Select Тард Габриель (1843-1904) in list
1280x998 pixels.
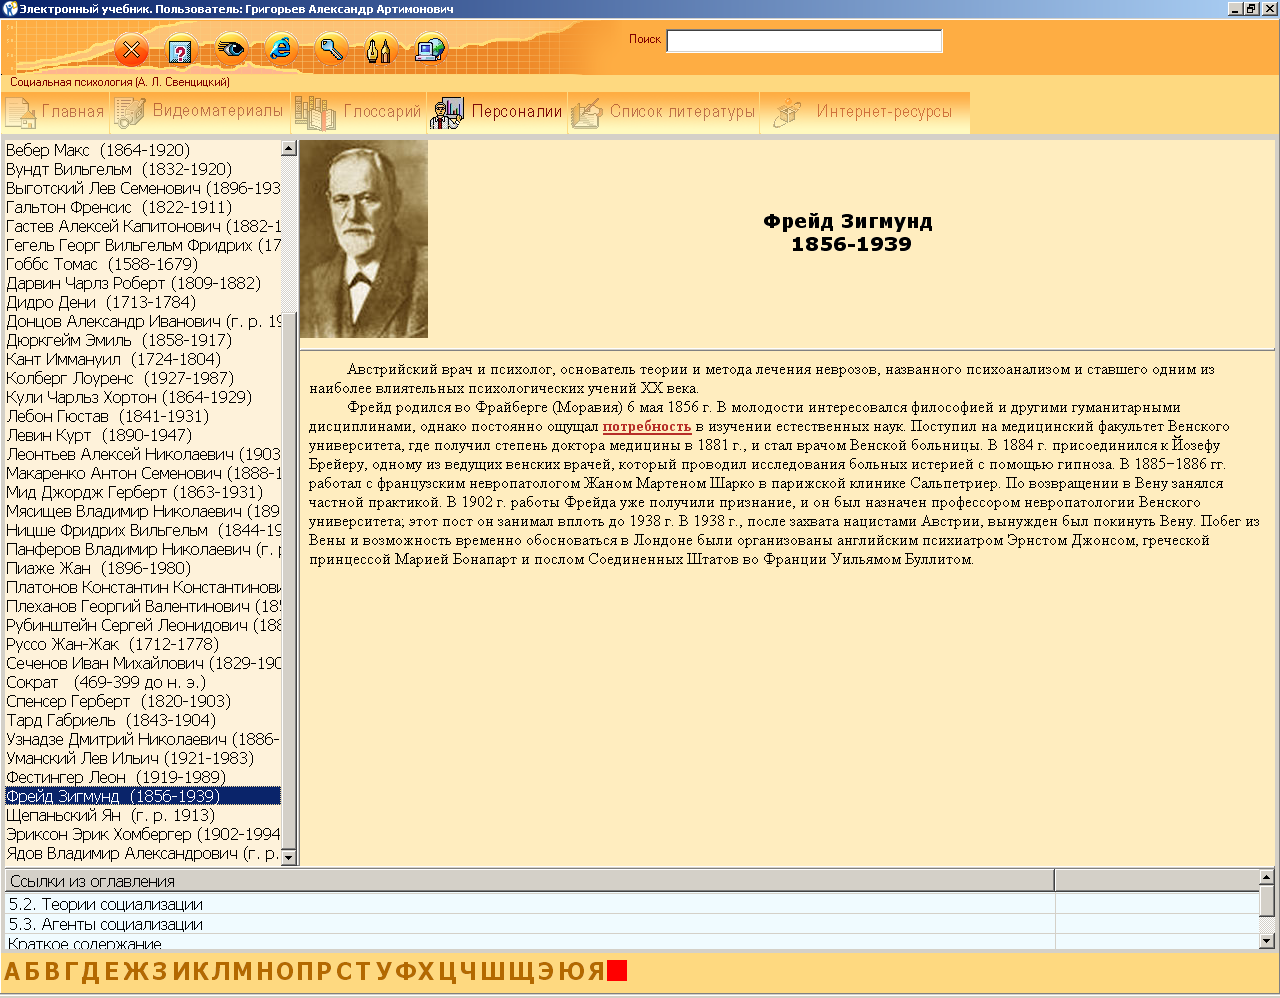[x=143, y=720]
